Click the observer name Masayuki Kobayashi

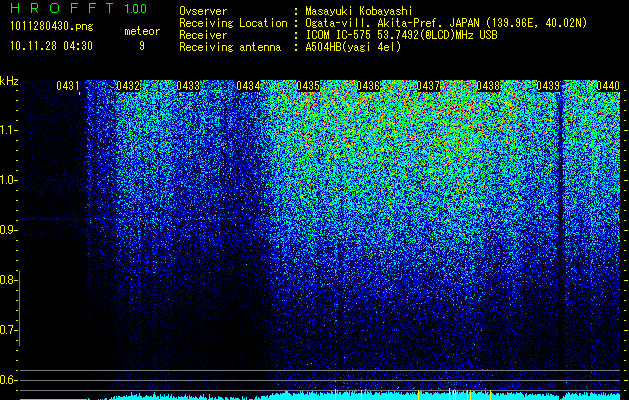[359, 11]
